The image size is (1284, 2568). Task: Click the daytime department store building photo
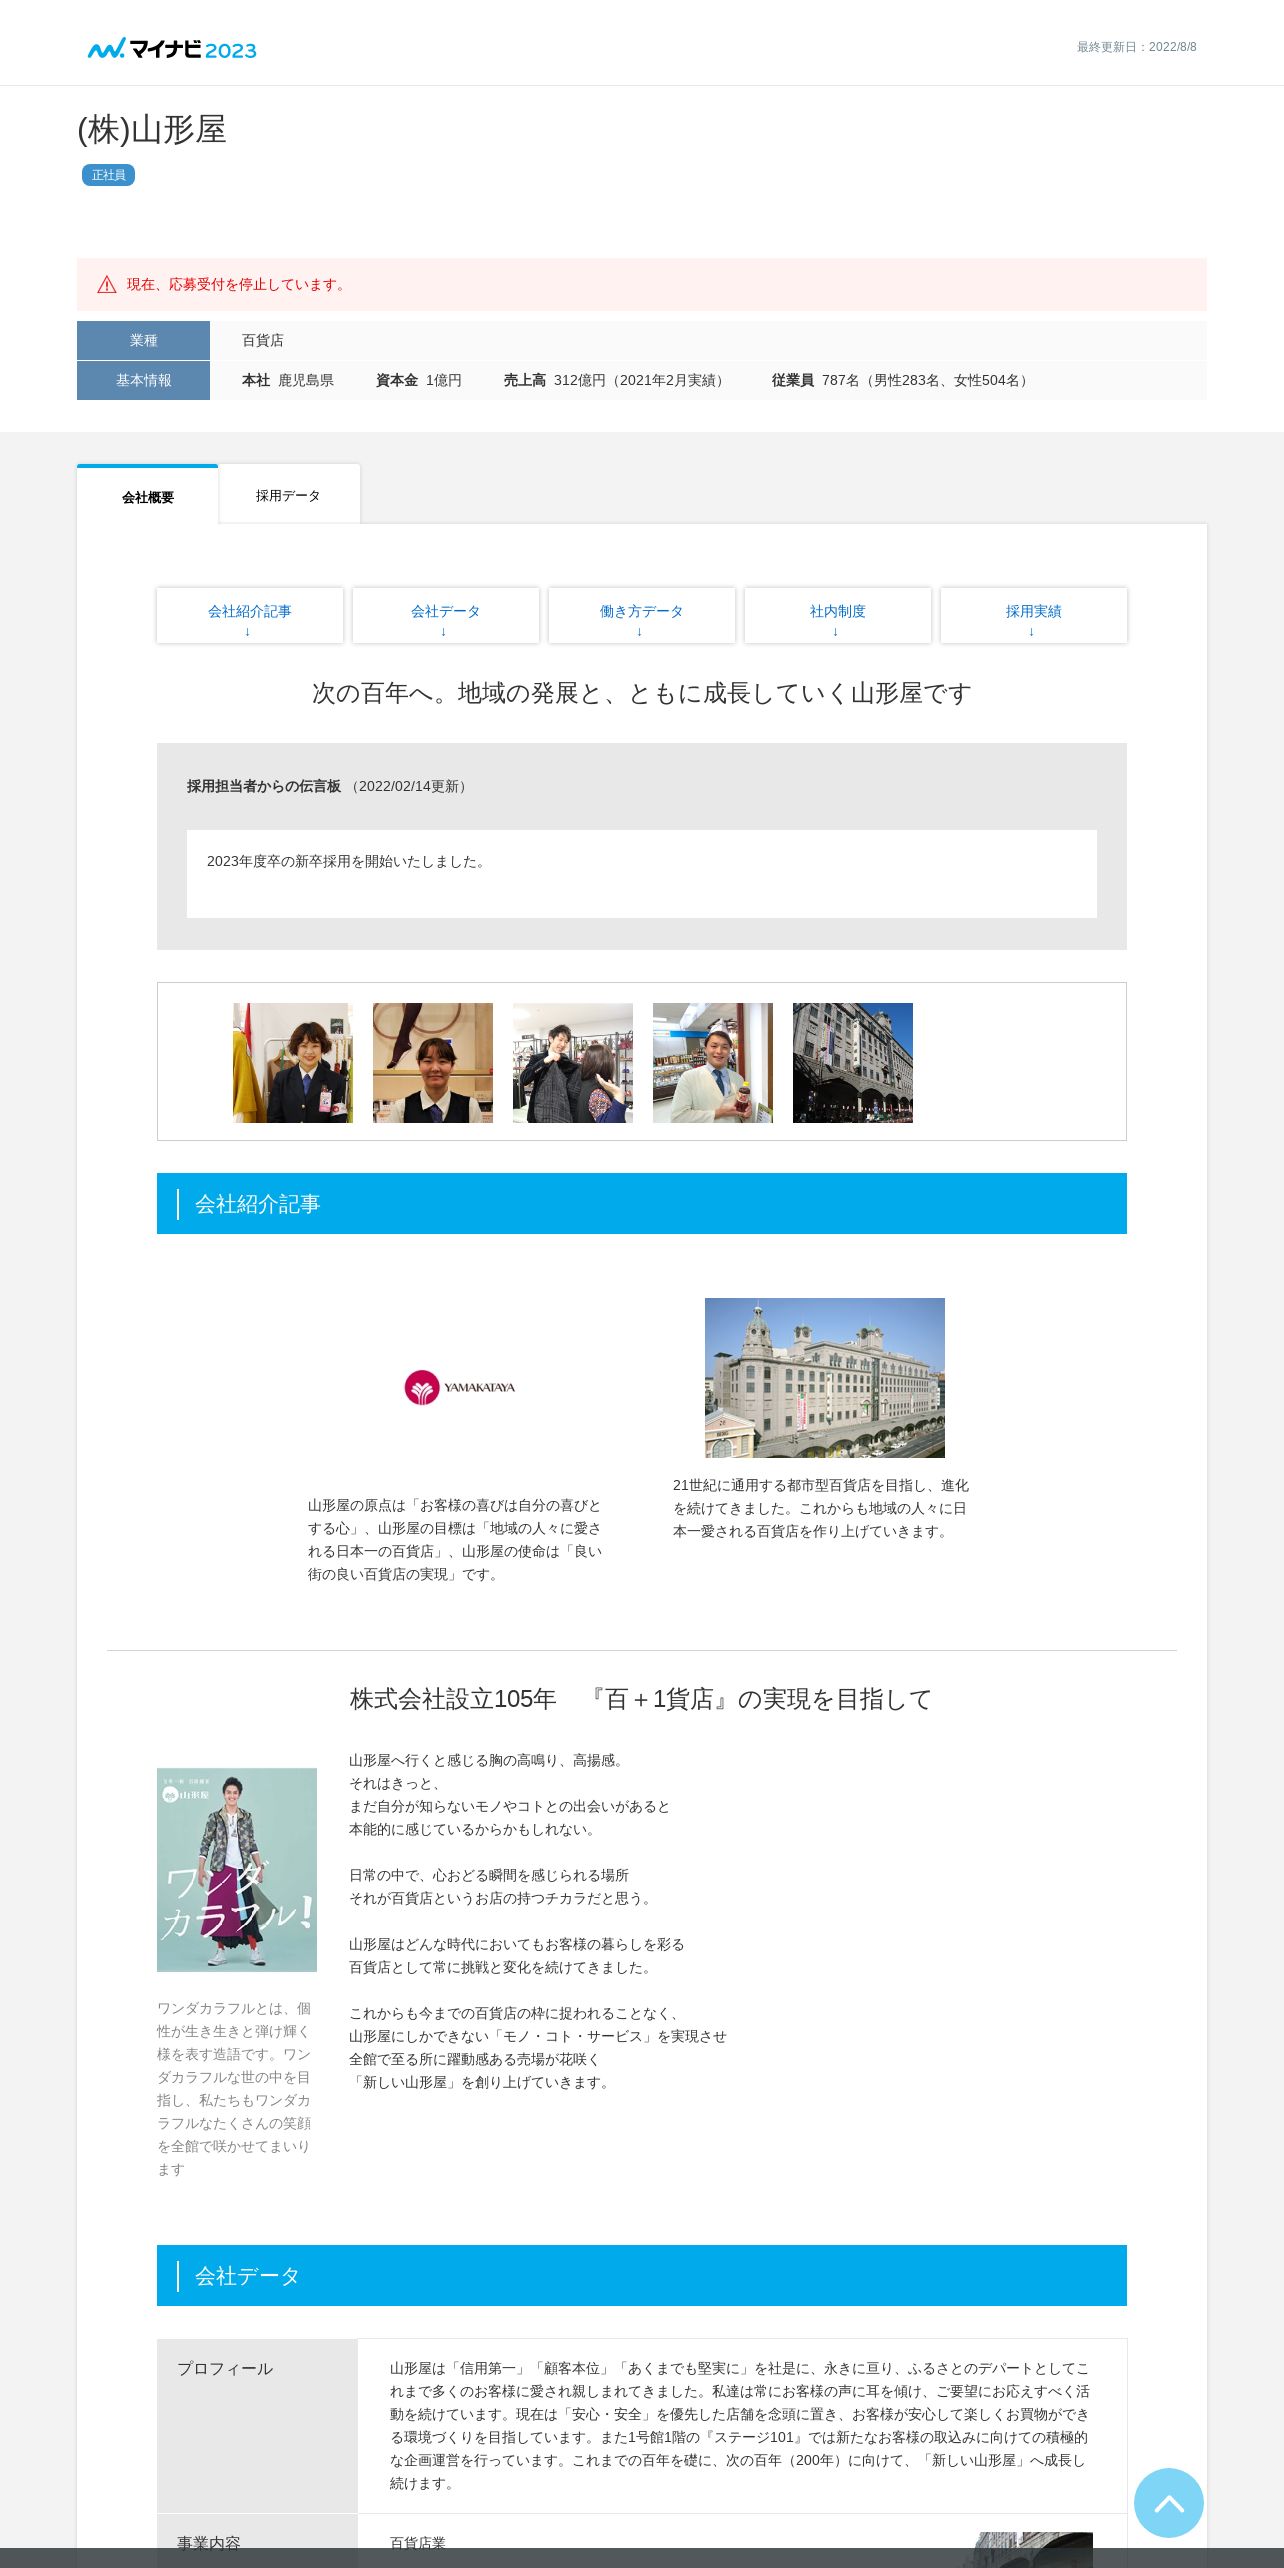[825, 1377]
